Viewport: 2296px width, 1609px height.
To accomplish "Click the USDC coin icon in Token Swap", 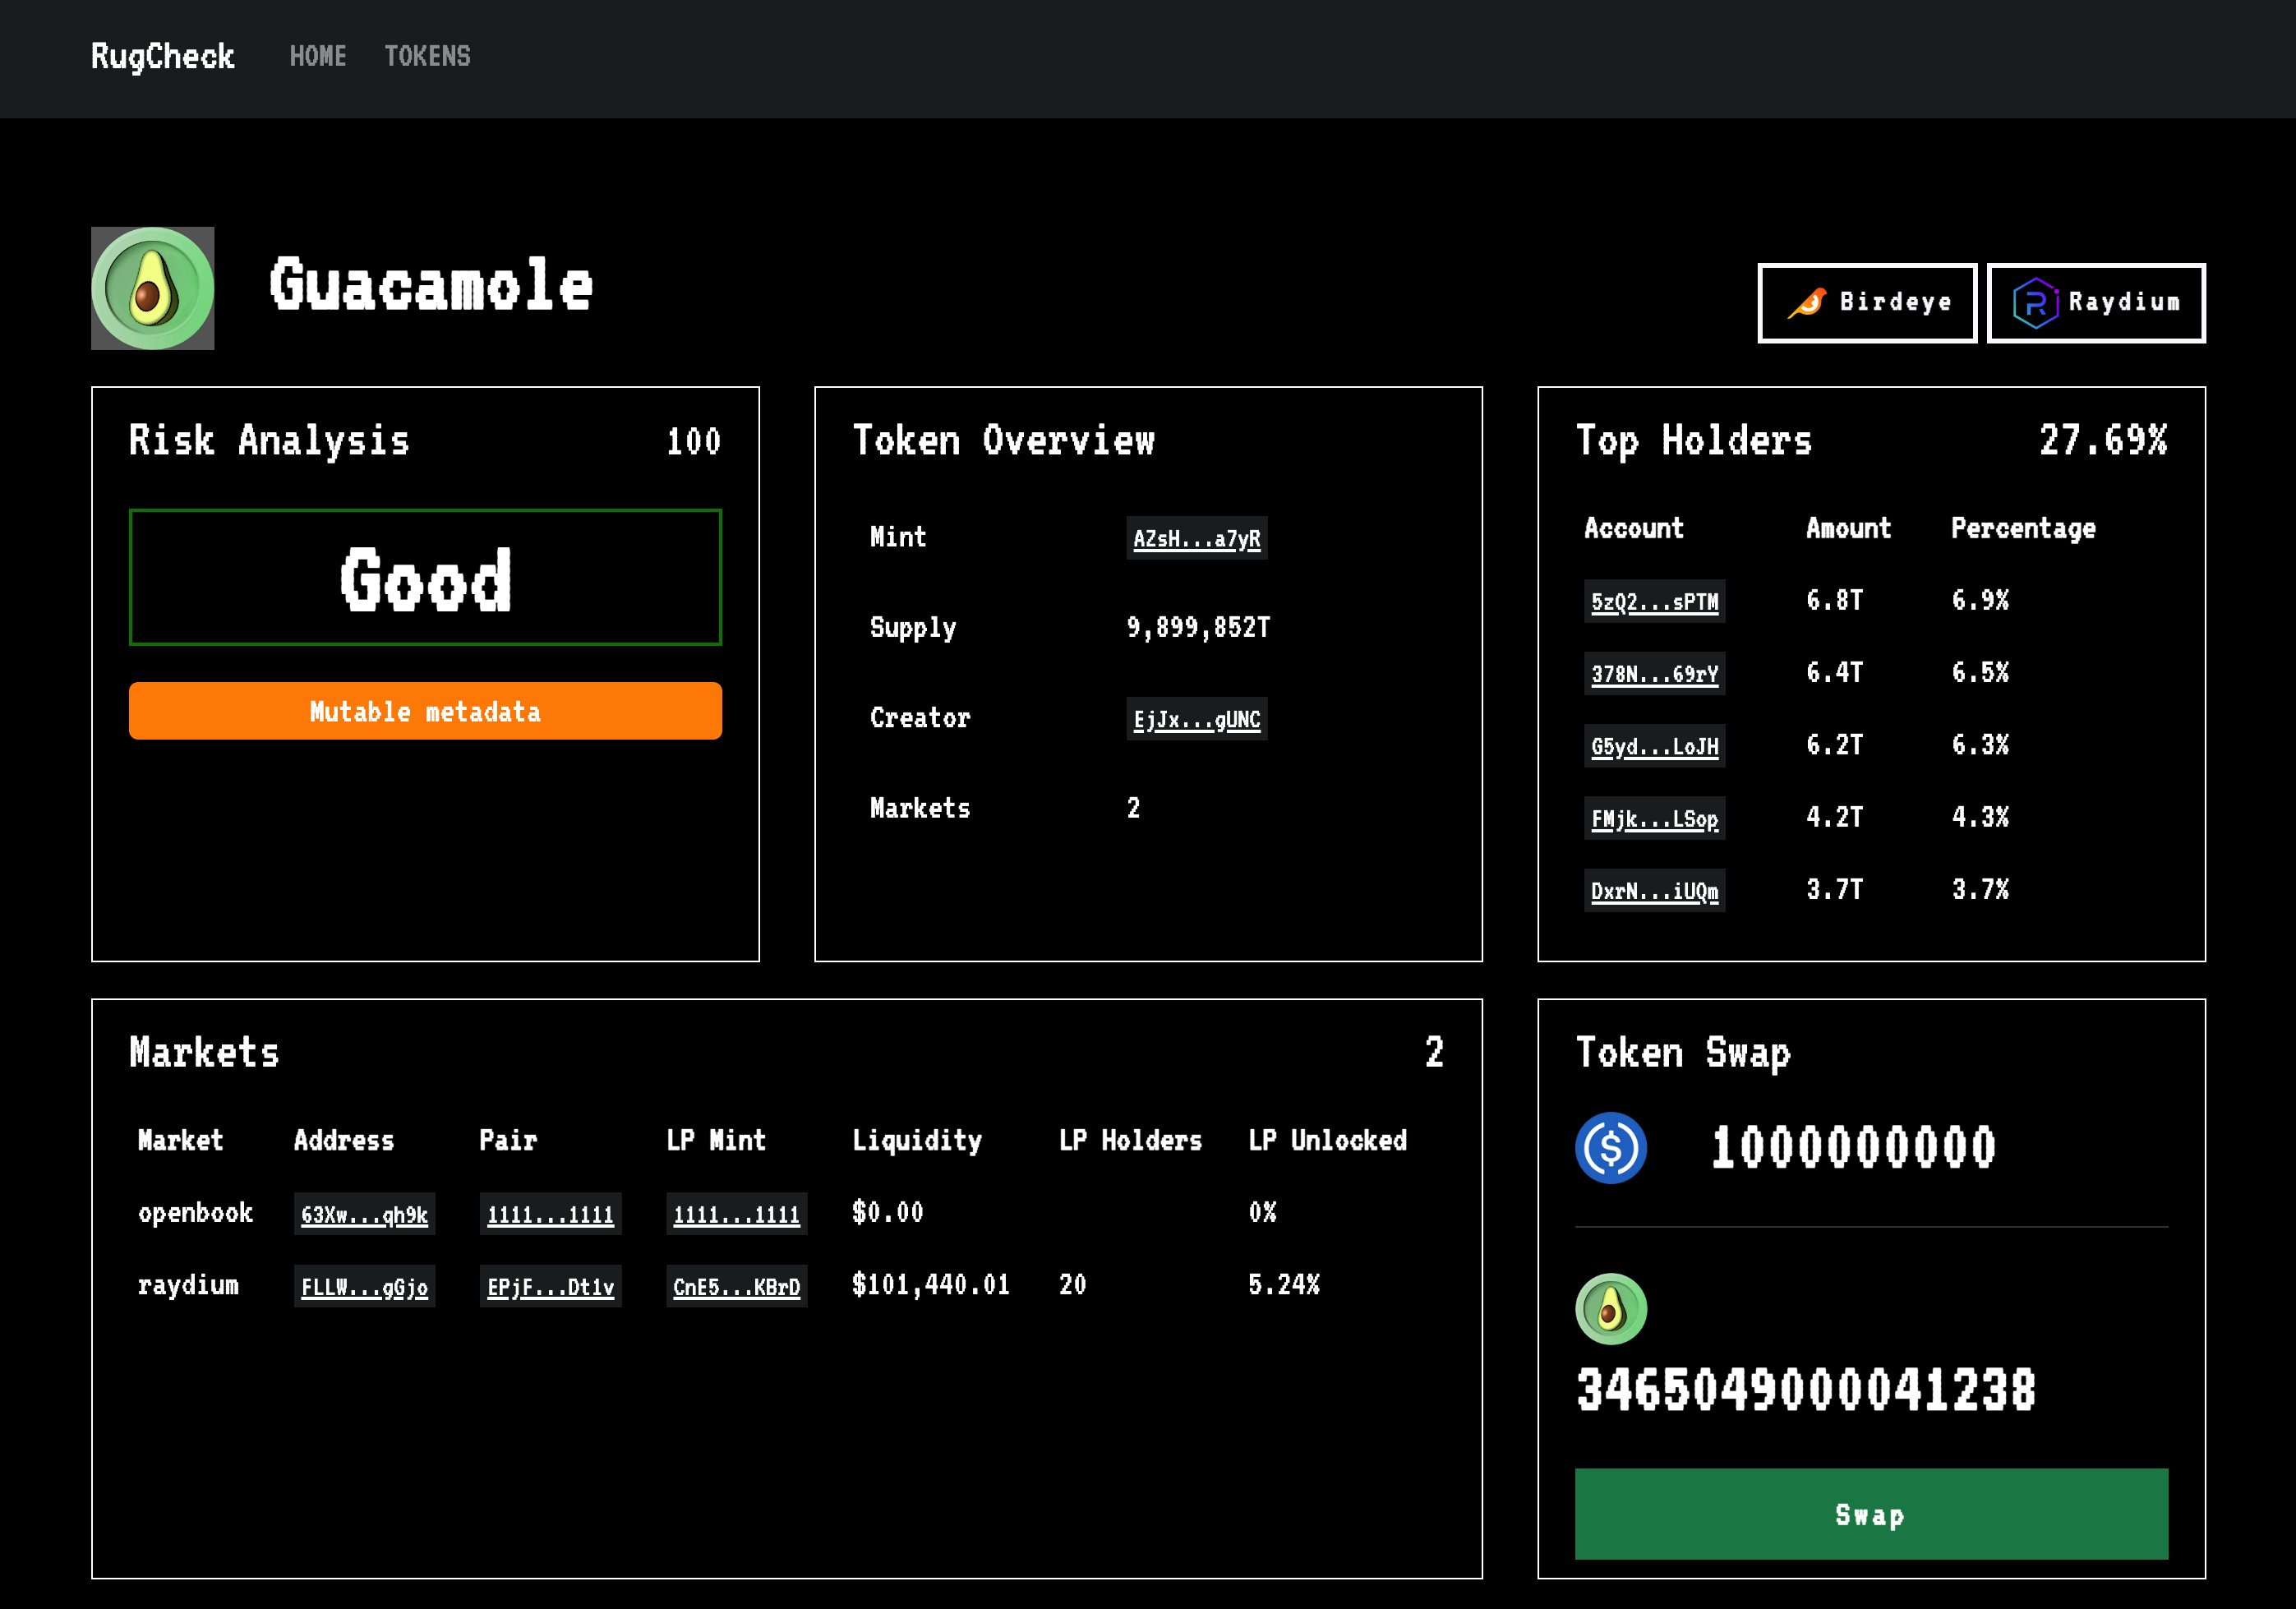I will 1610,1147.
